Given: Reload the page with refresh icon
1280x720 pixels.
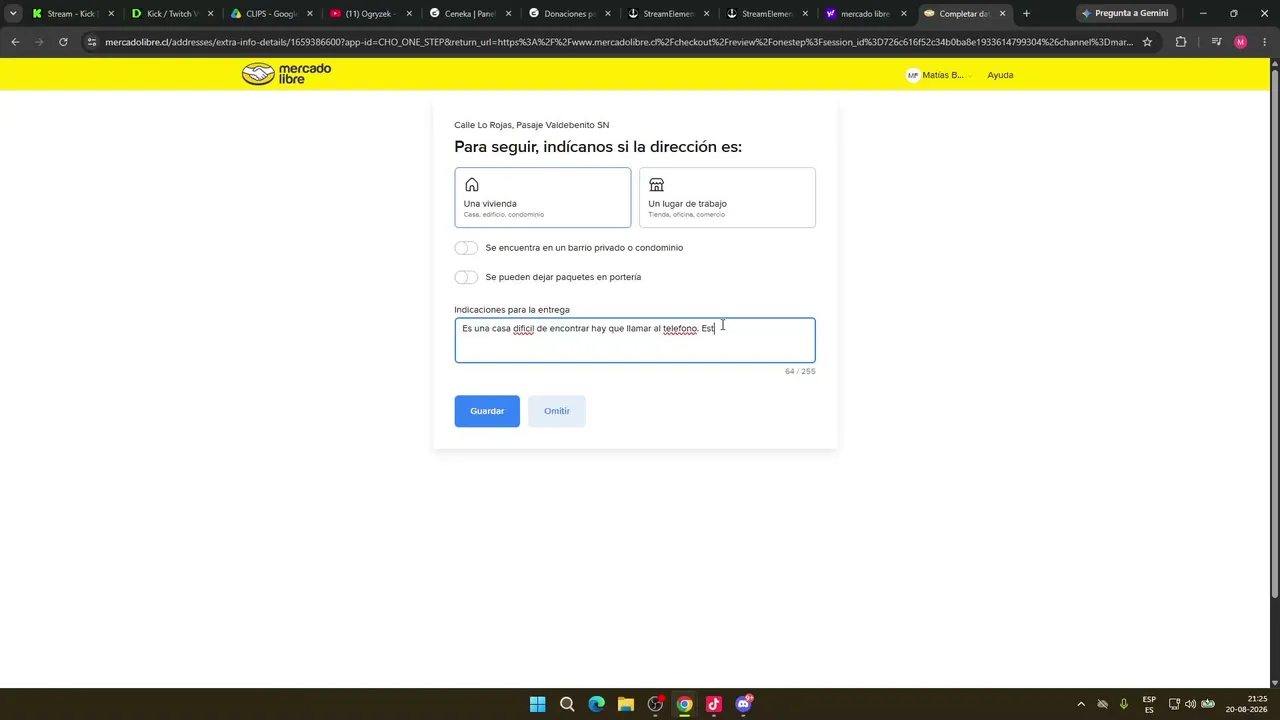Looking at the screenshot, I should (x=63, y=42).
